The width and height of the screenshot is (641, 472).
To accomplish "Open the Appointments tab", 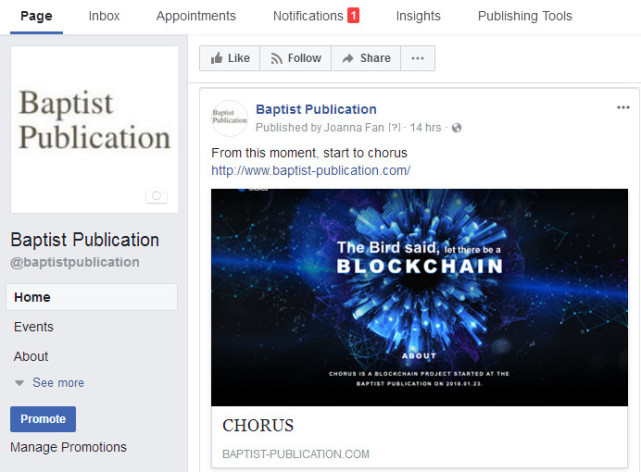I will click(x=196, y=16).
